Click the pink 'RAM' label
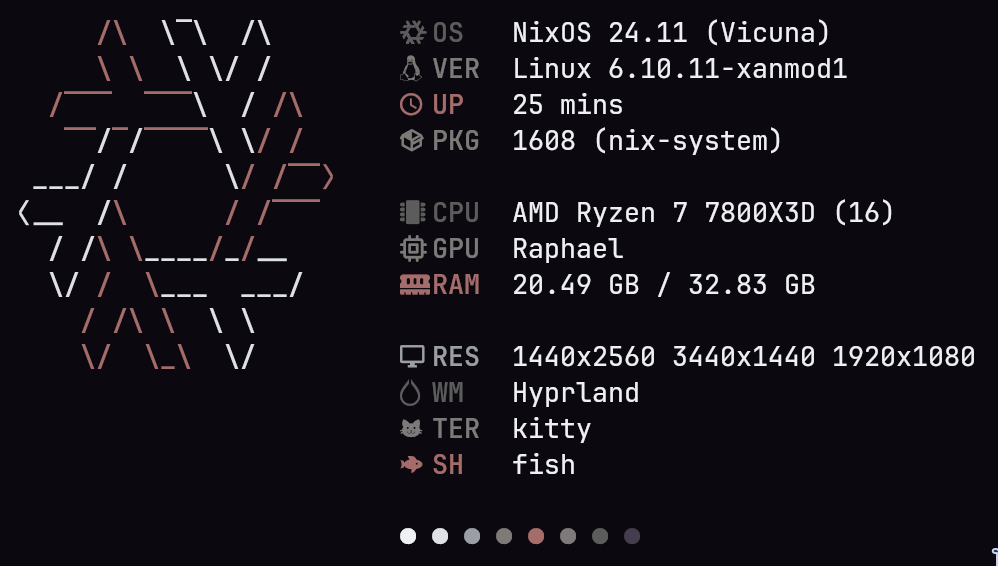998x566 pixels. (456, 285)
